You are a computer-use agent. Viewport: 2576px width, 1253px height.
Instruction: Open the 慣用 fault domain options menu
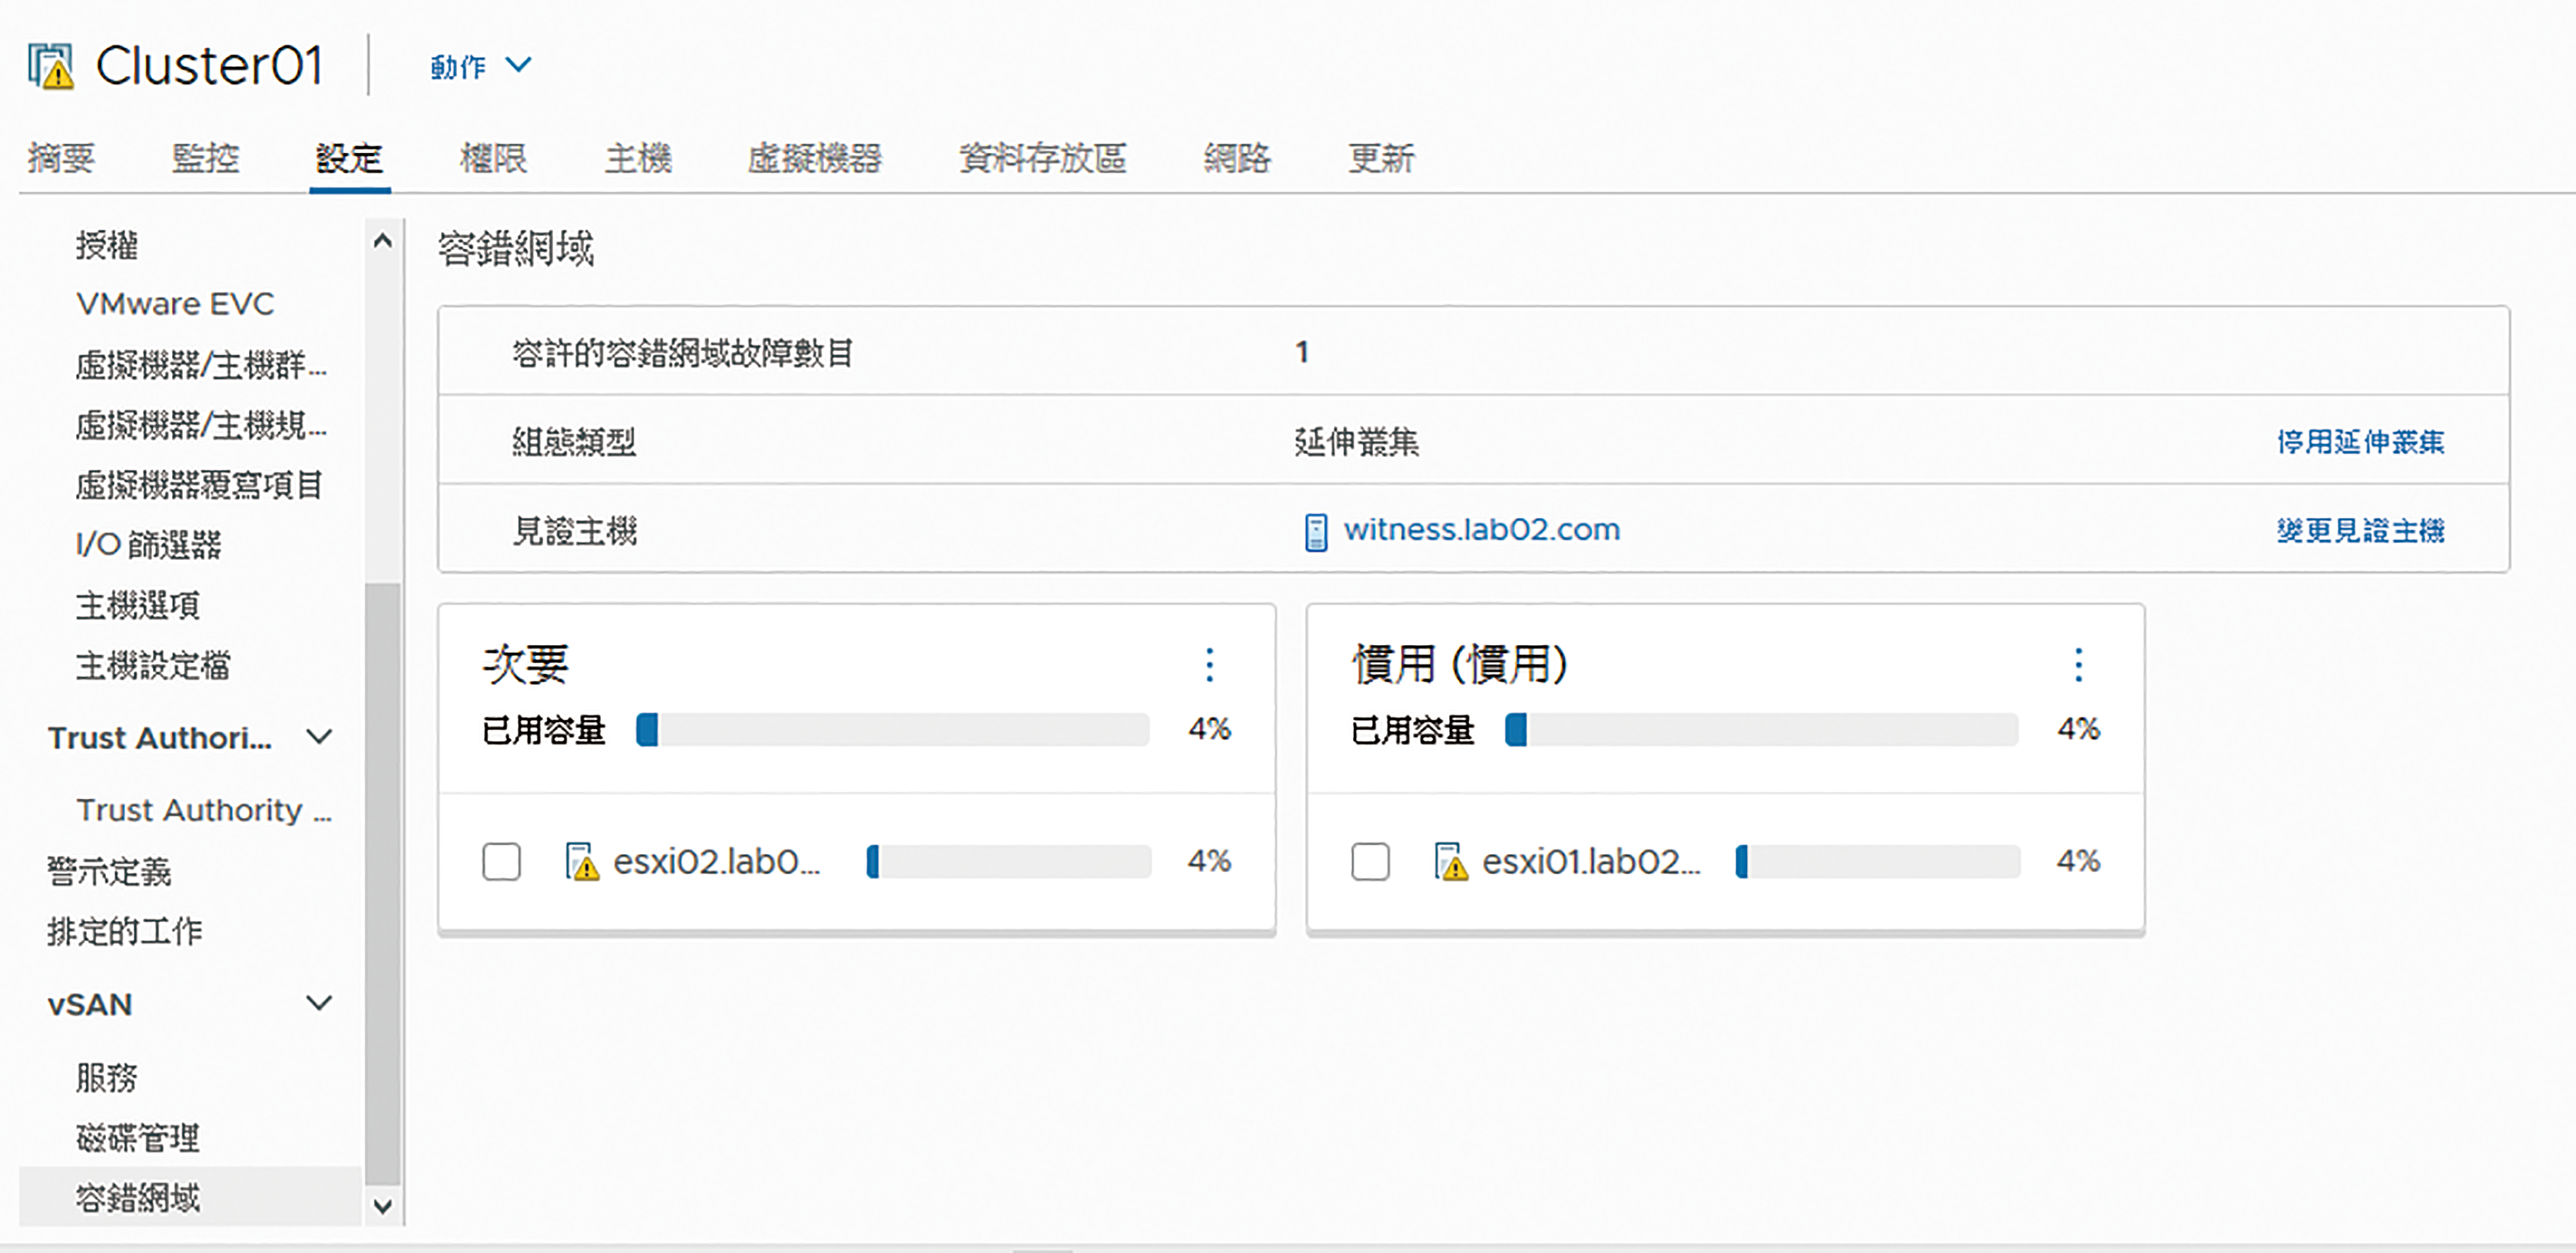pos(2078,665)
